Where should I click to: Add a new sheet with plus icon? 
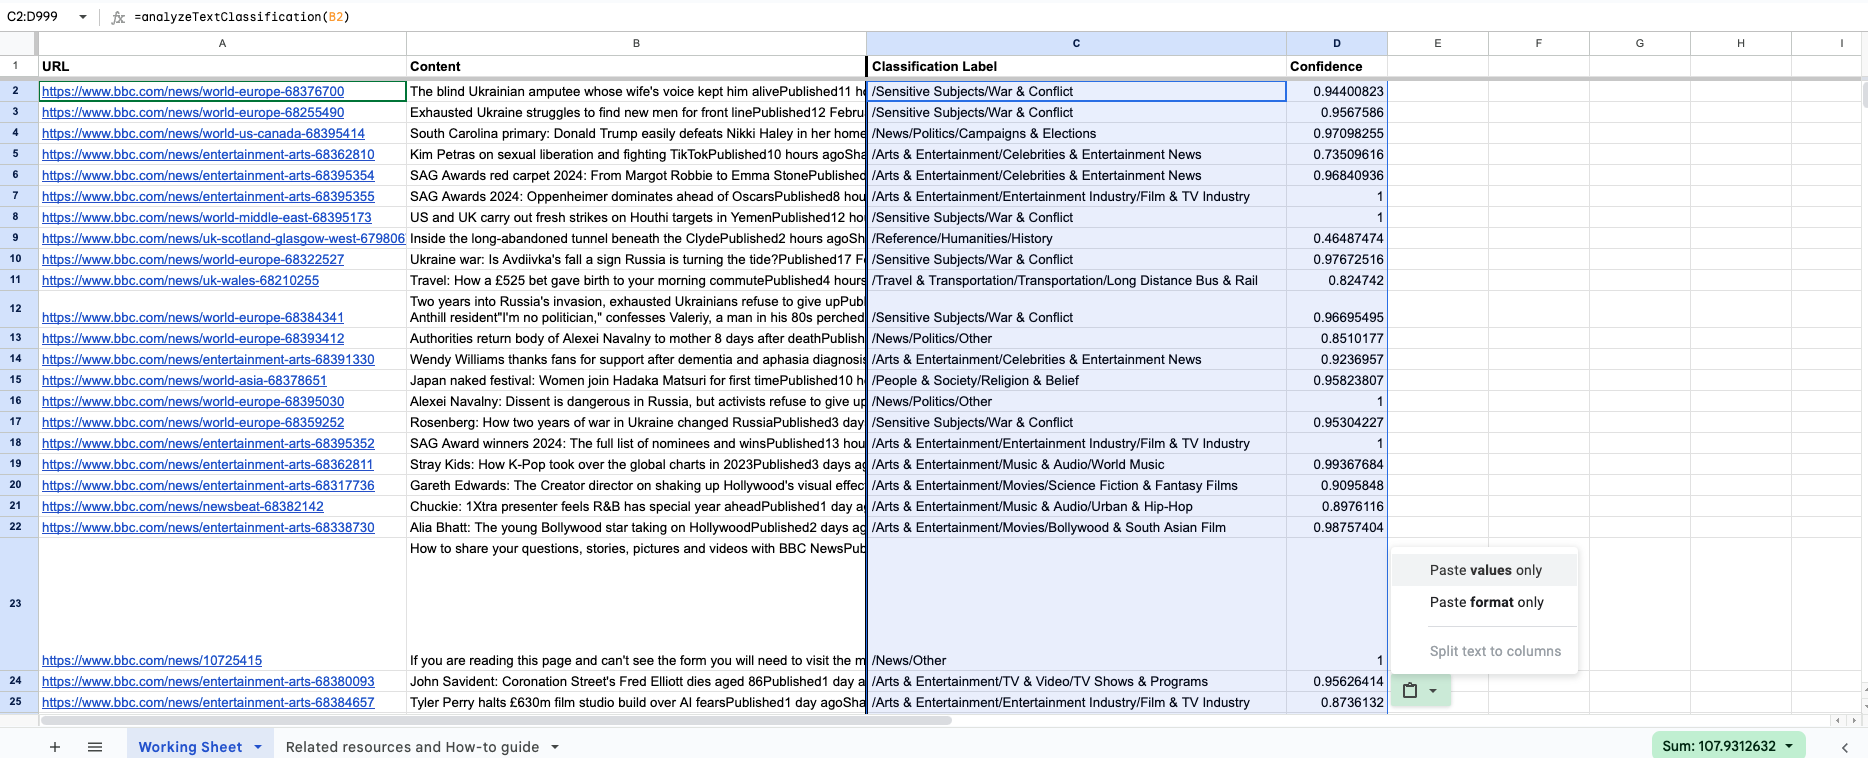(55, 747)
